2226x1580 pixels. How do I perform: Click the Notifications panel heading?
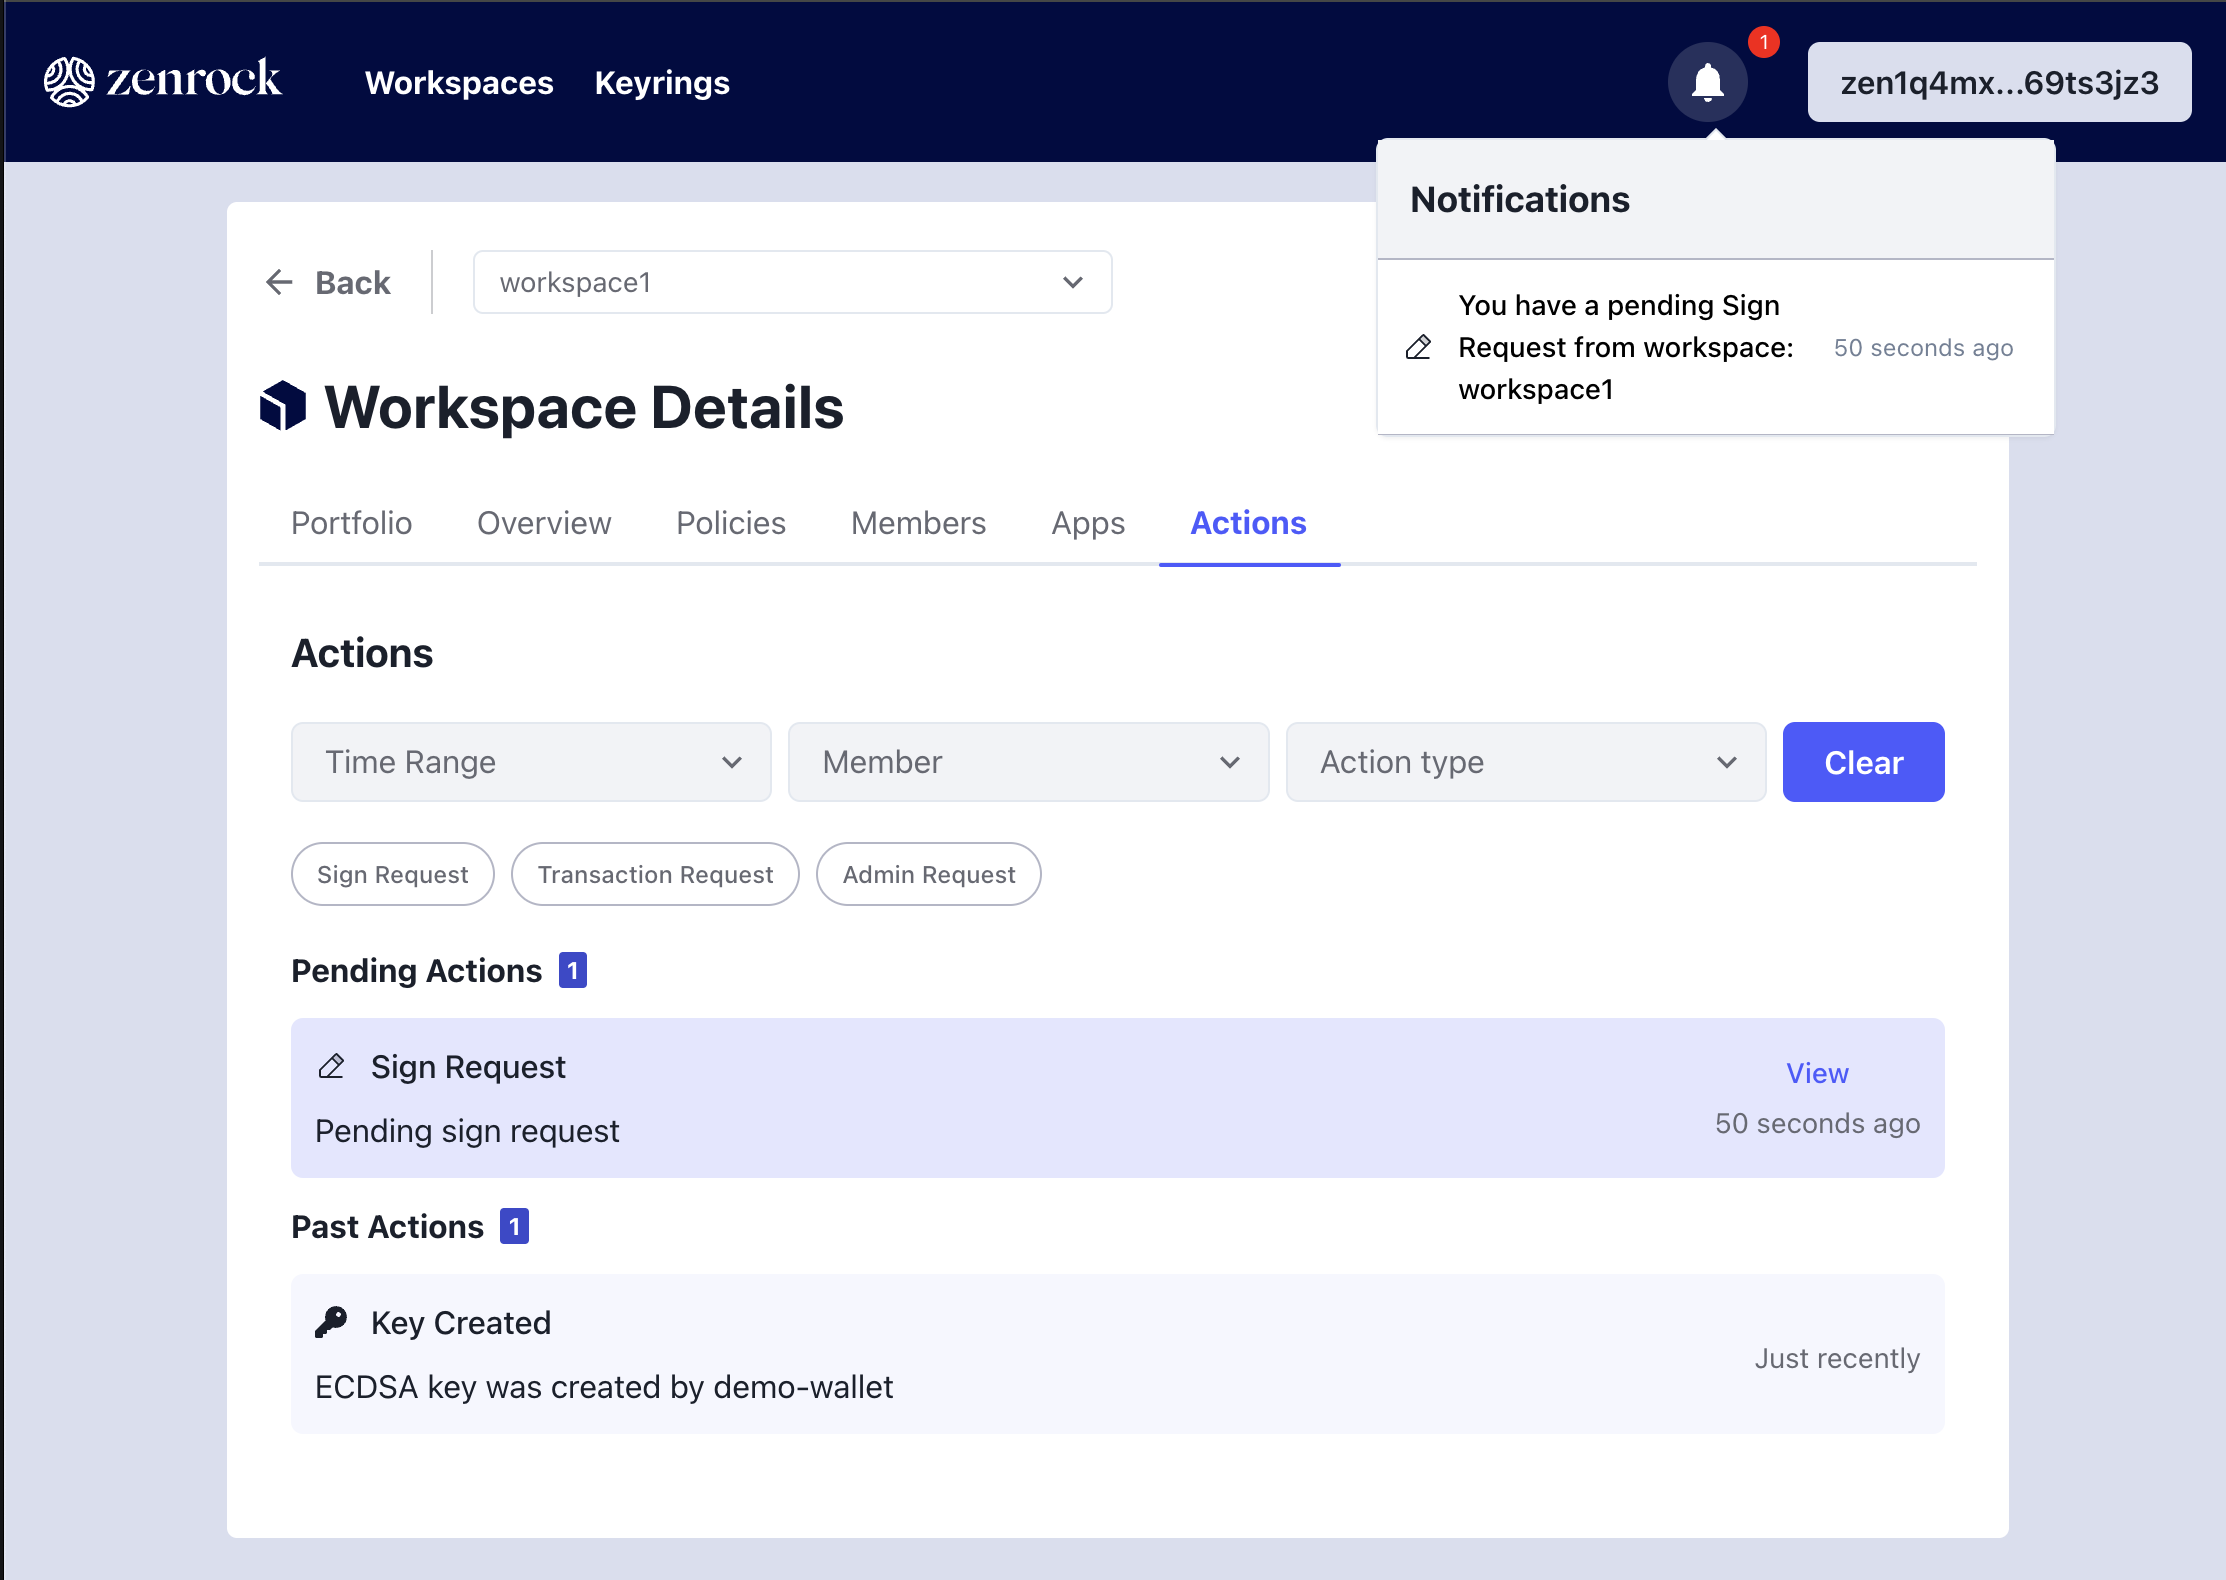pyautogui.click(x=1520, y=199)
